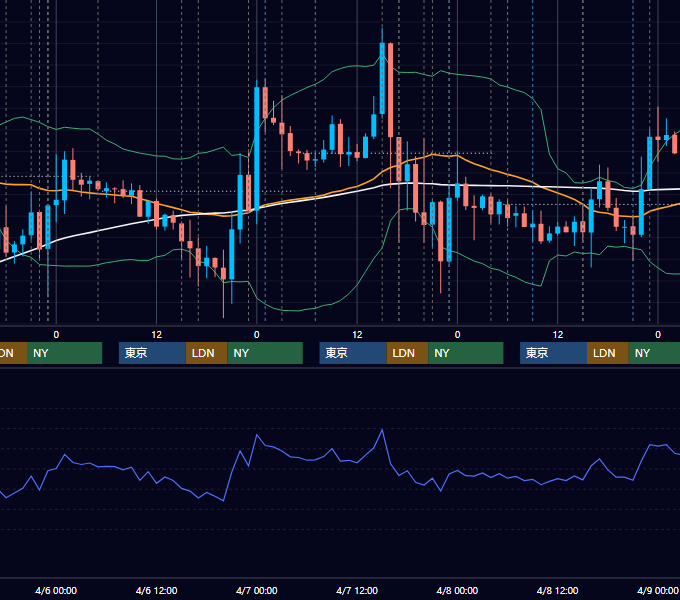Select the LDN session block just before 4/7 00:00
Image resolution: width=680 pixels, height=600 pixels.
206,353
